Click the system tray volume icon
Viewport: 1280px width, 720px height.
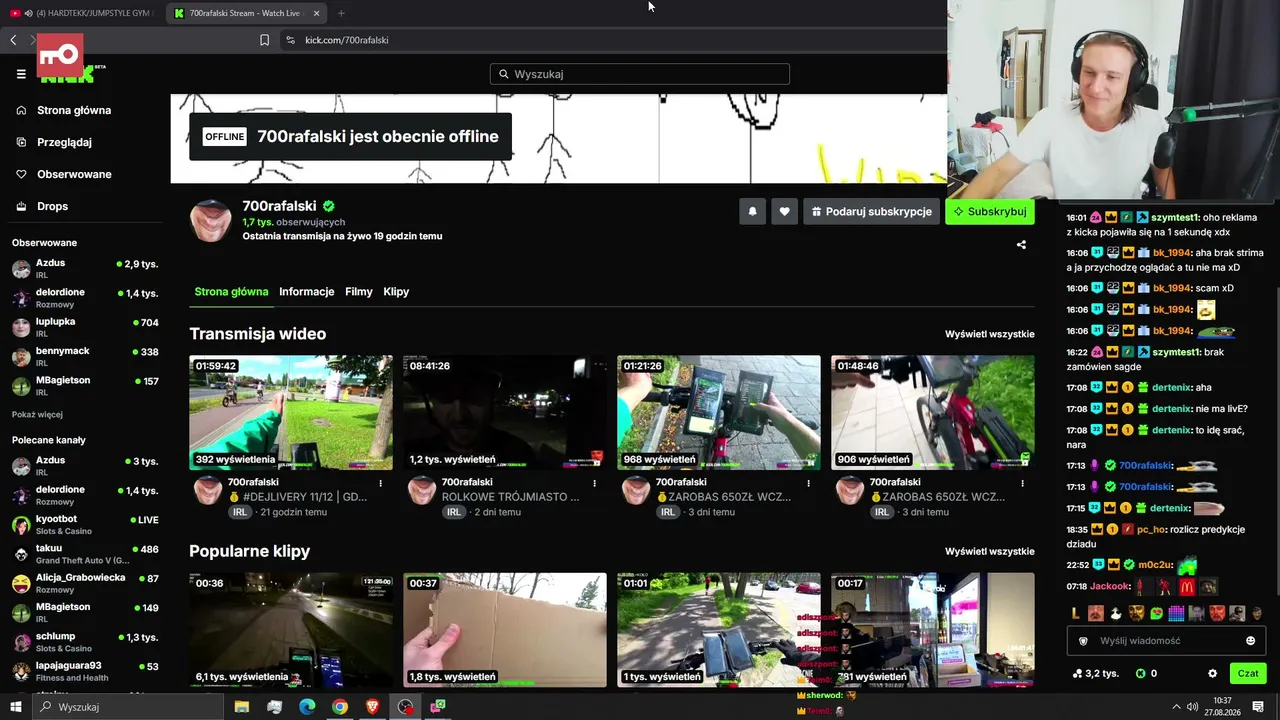[x=1192, y=707]
